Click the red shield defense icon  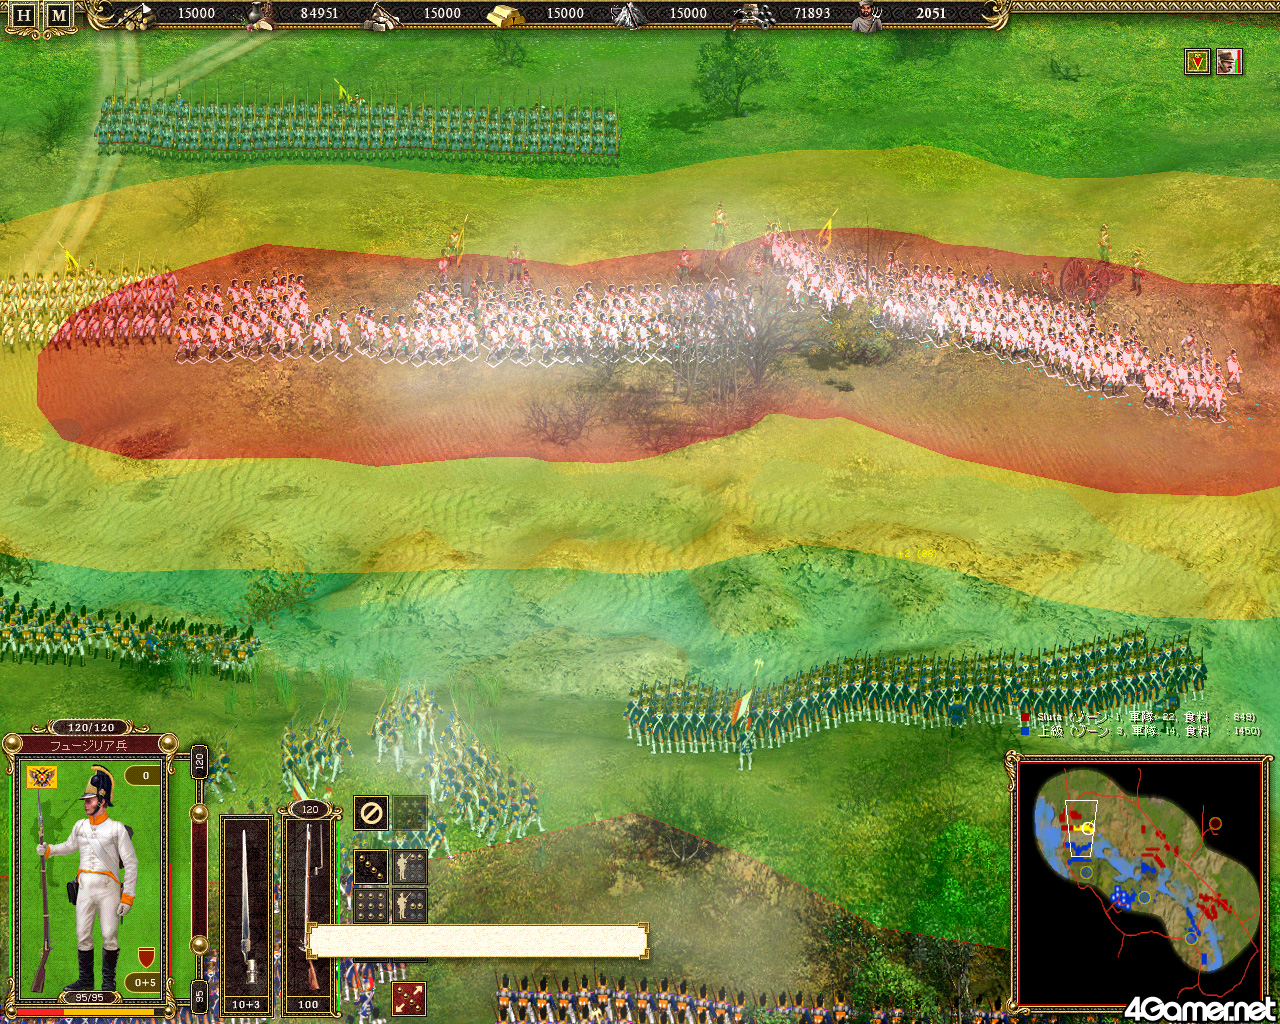(146, 956)
